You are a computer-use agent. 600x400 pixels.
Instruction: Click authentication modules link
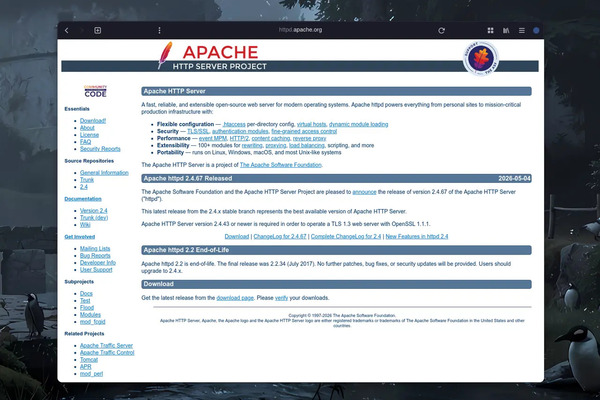pyautogui.click(x=240, y=131)
